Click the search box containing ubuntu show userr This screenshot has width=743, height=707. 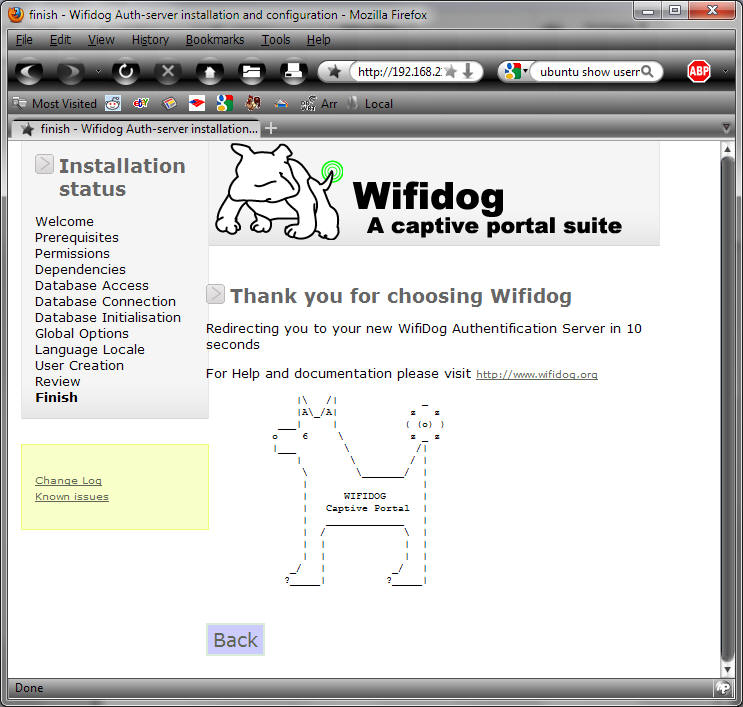tap(589, 72)
